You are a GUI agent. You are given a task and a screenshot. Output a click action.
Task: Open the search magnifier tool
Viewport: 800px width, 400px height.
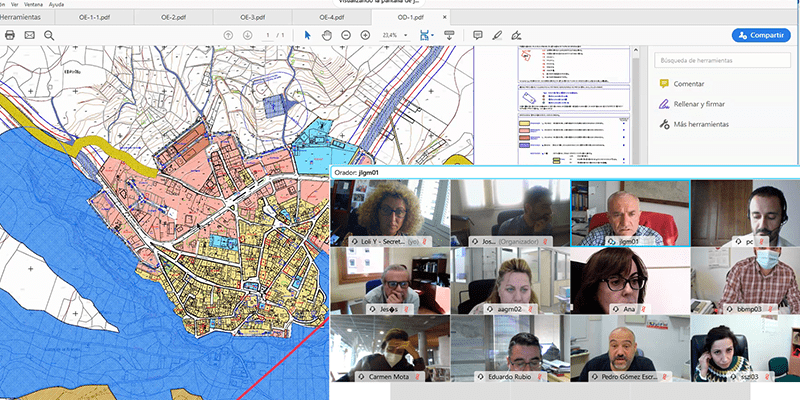[x=49, y=35]
